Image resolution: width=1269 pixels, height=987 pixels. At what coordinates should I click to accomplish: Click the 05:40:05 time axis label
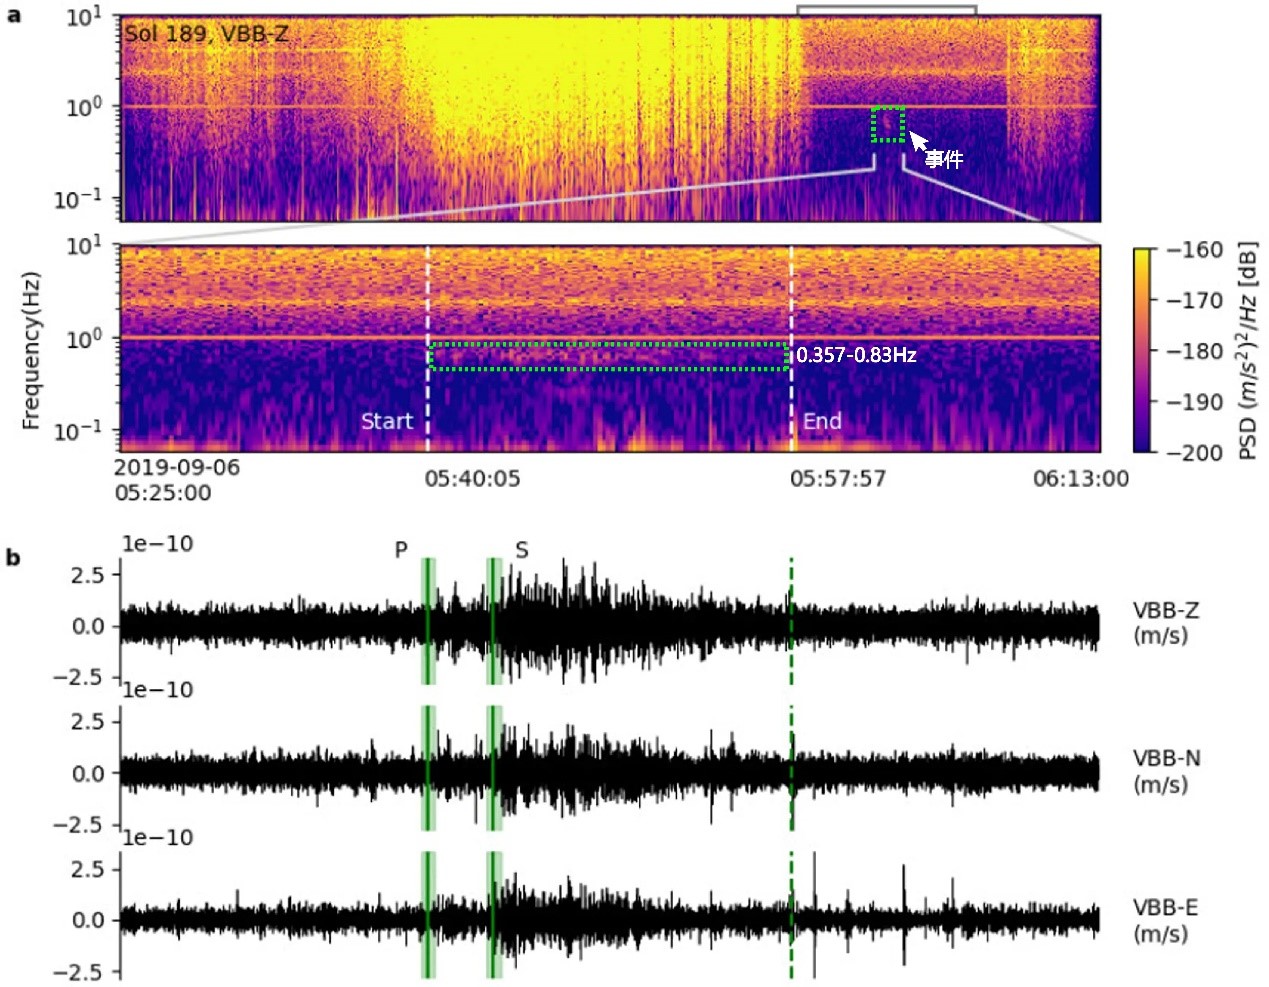472,479
